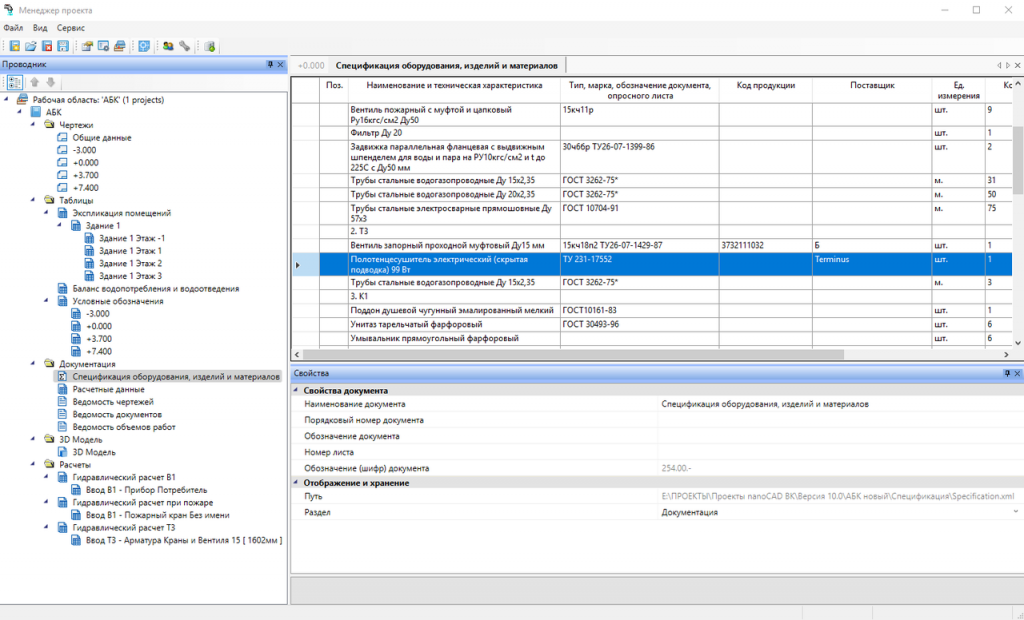The height and width of the screenshot is (620, 1024).
Task: Click the scroll right arrow under table
Action: click(1006, 354)
